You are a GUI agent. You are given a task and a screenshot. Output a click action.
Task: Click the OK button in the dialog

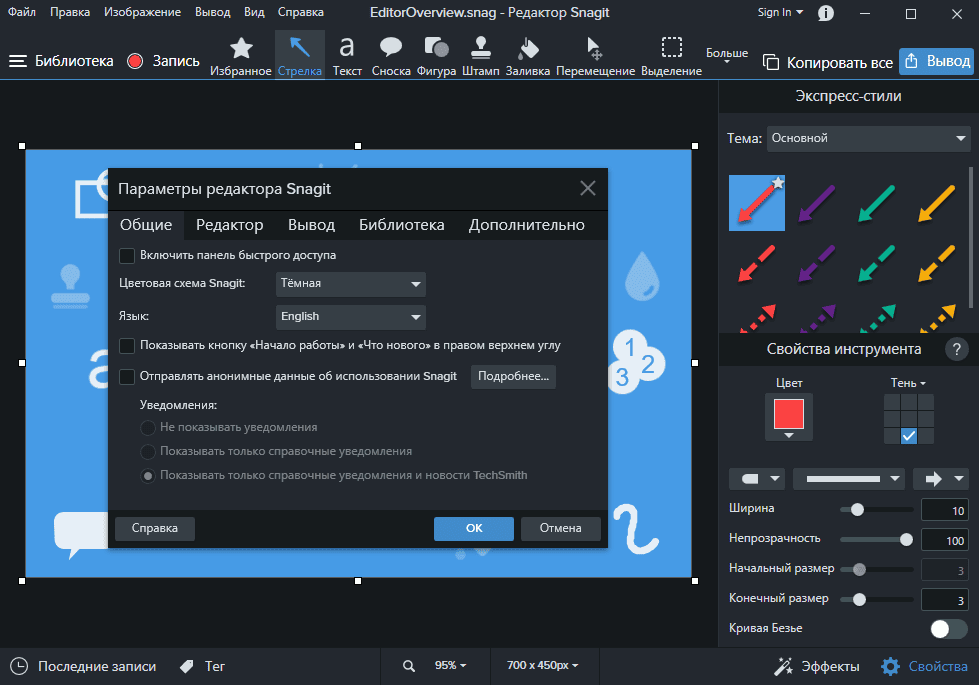point(474,528)
